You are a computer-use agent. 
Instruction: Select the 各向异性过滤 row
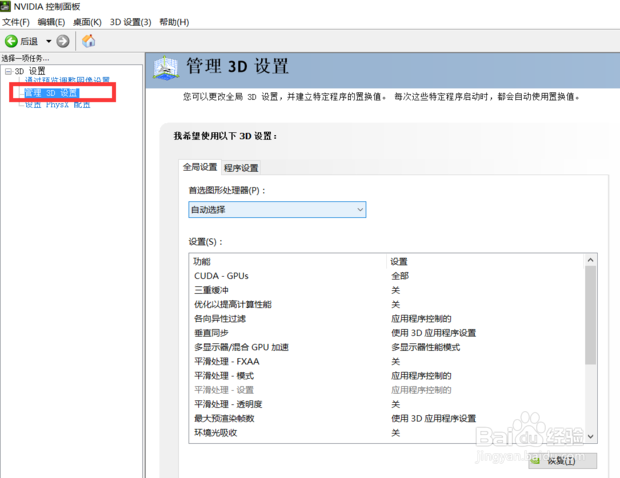pos(386,319)
